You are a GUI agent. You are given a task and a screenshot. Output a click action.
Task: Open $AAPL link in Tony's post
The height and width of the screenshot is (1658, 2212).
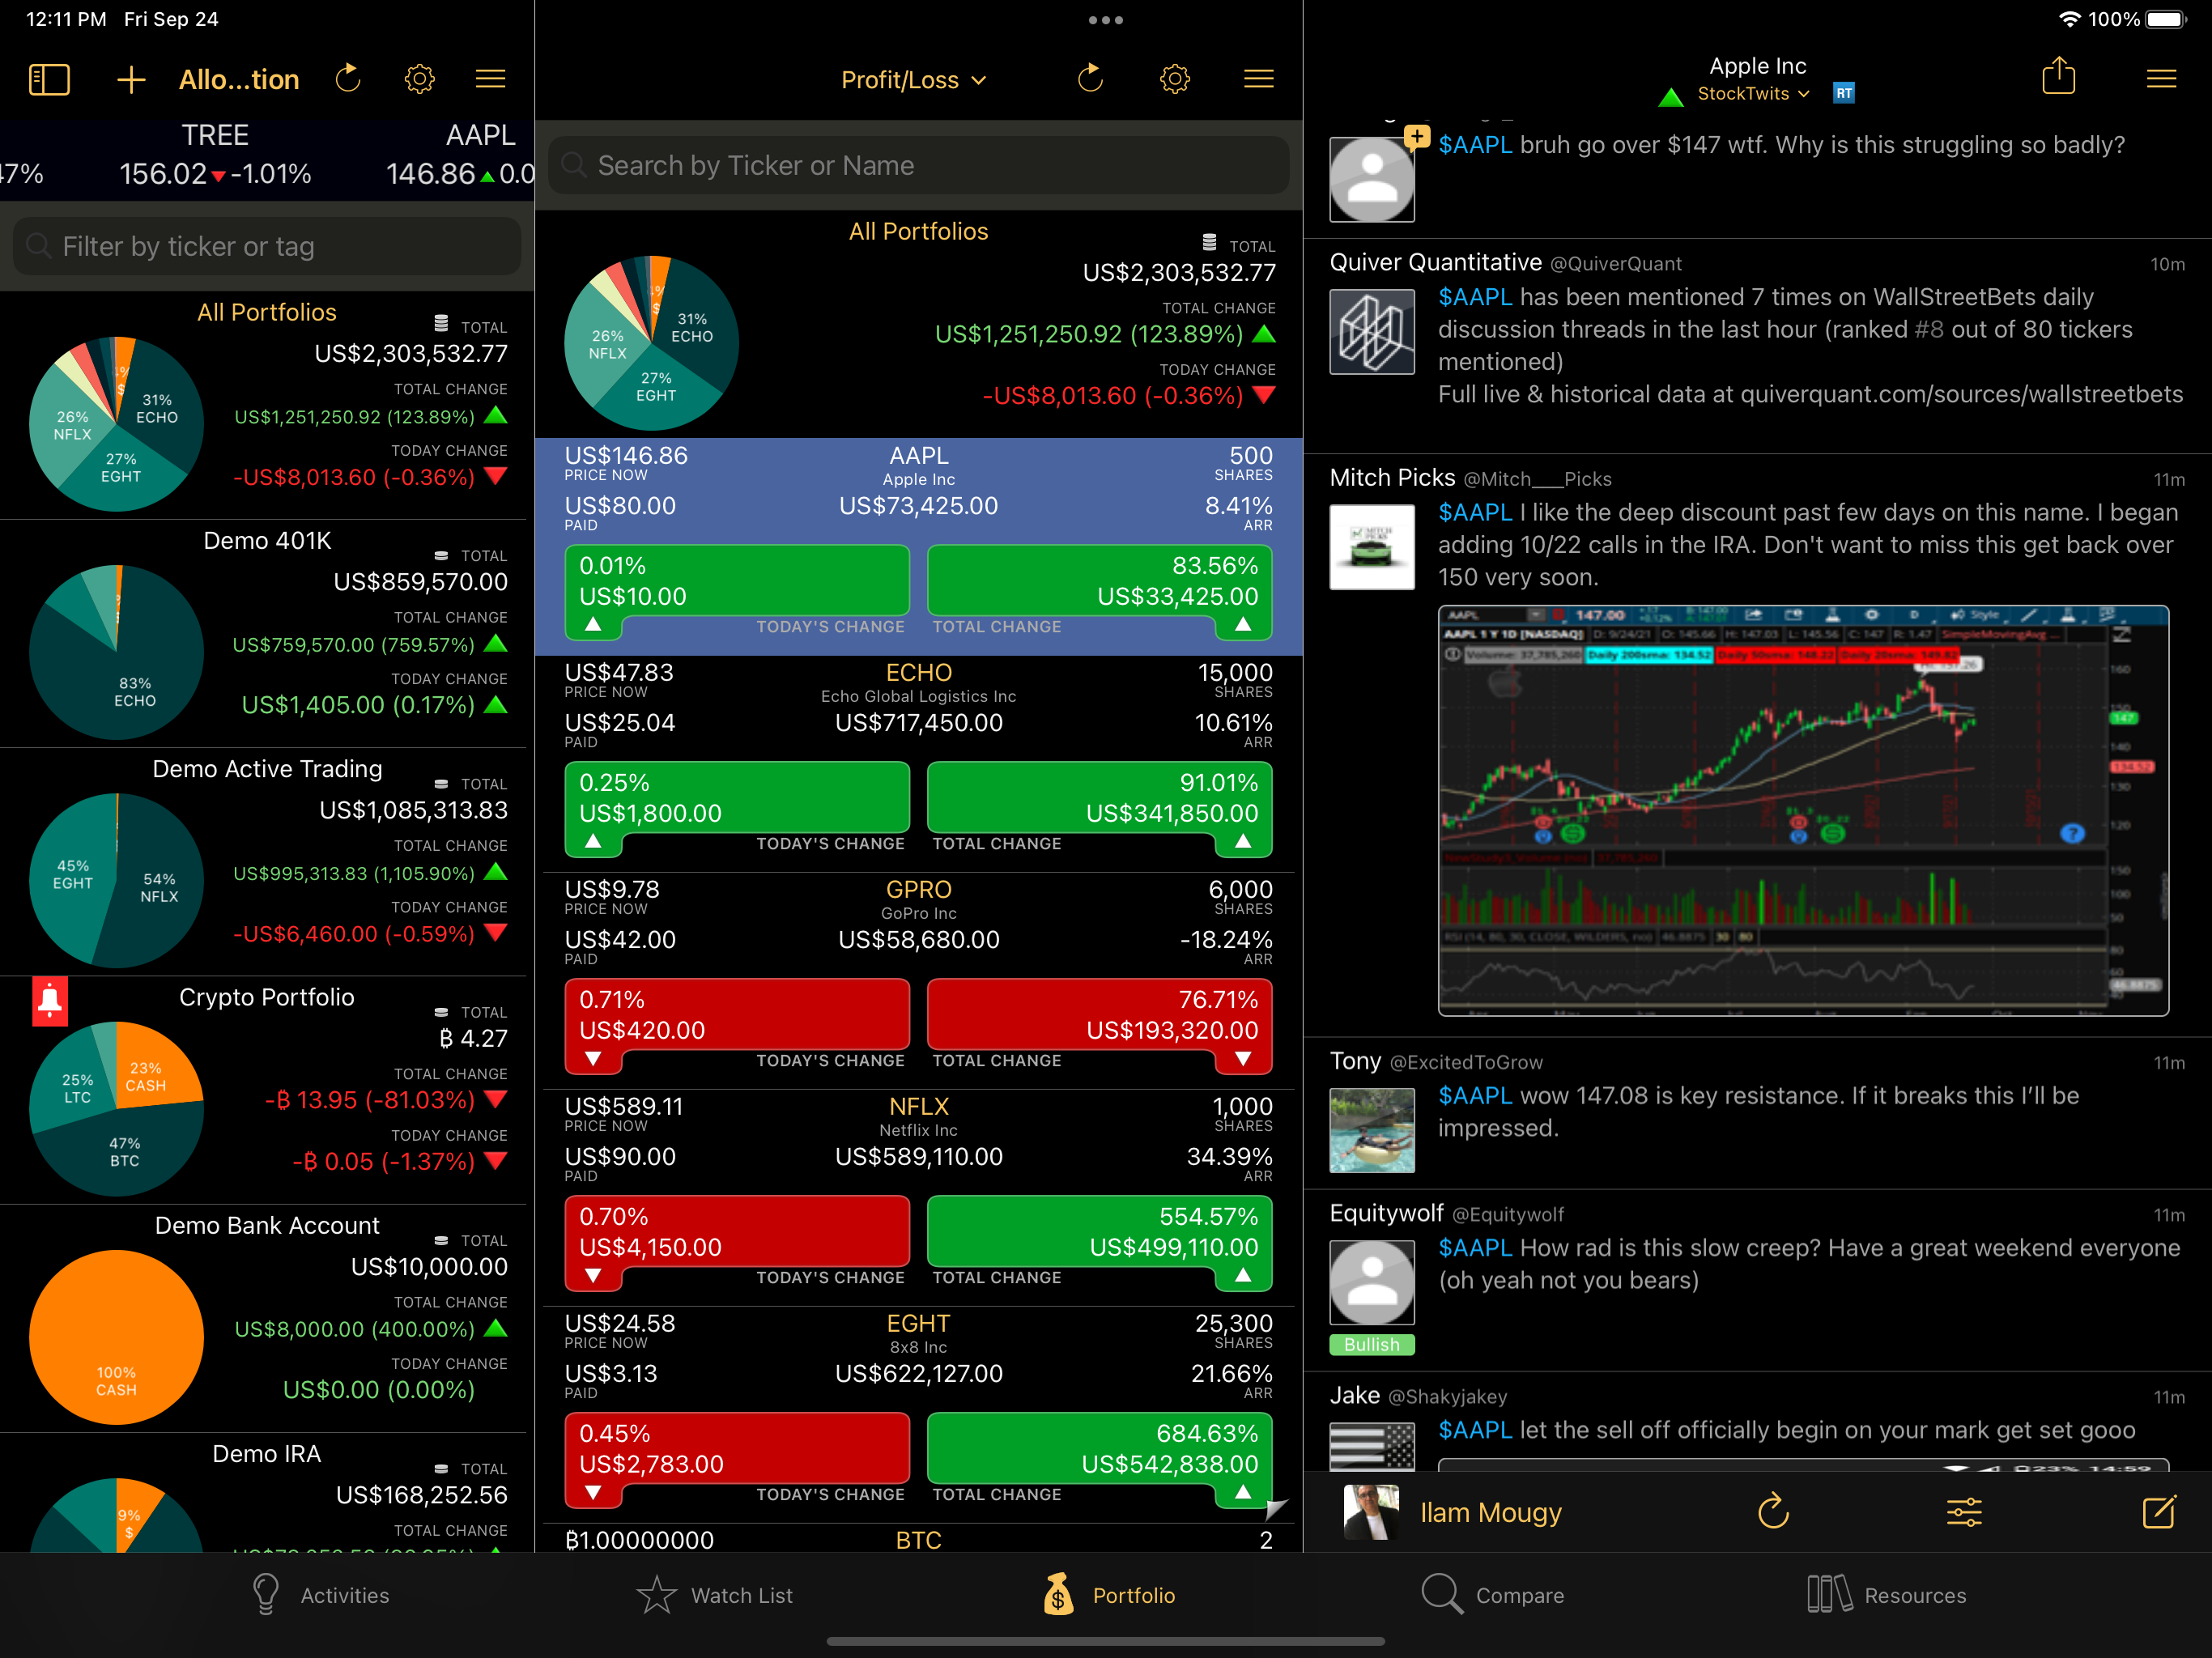1474,1096
